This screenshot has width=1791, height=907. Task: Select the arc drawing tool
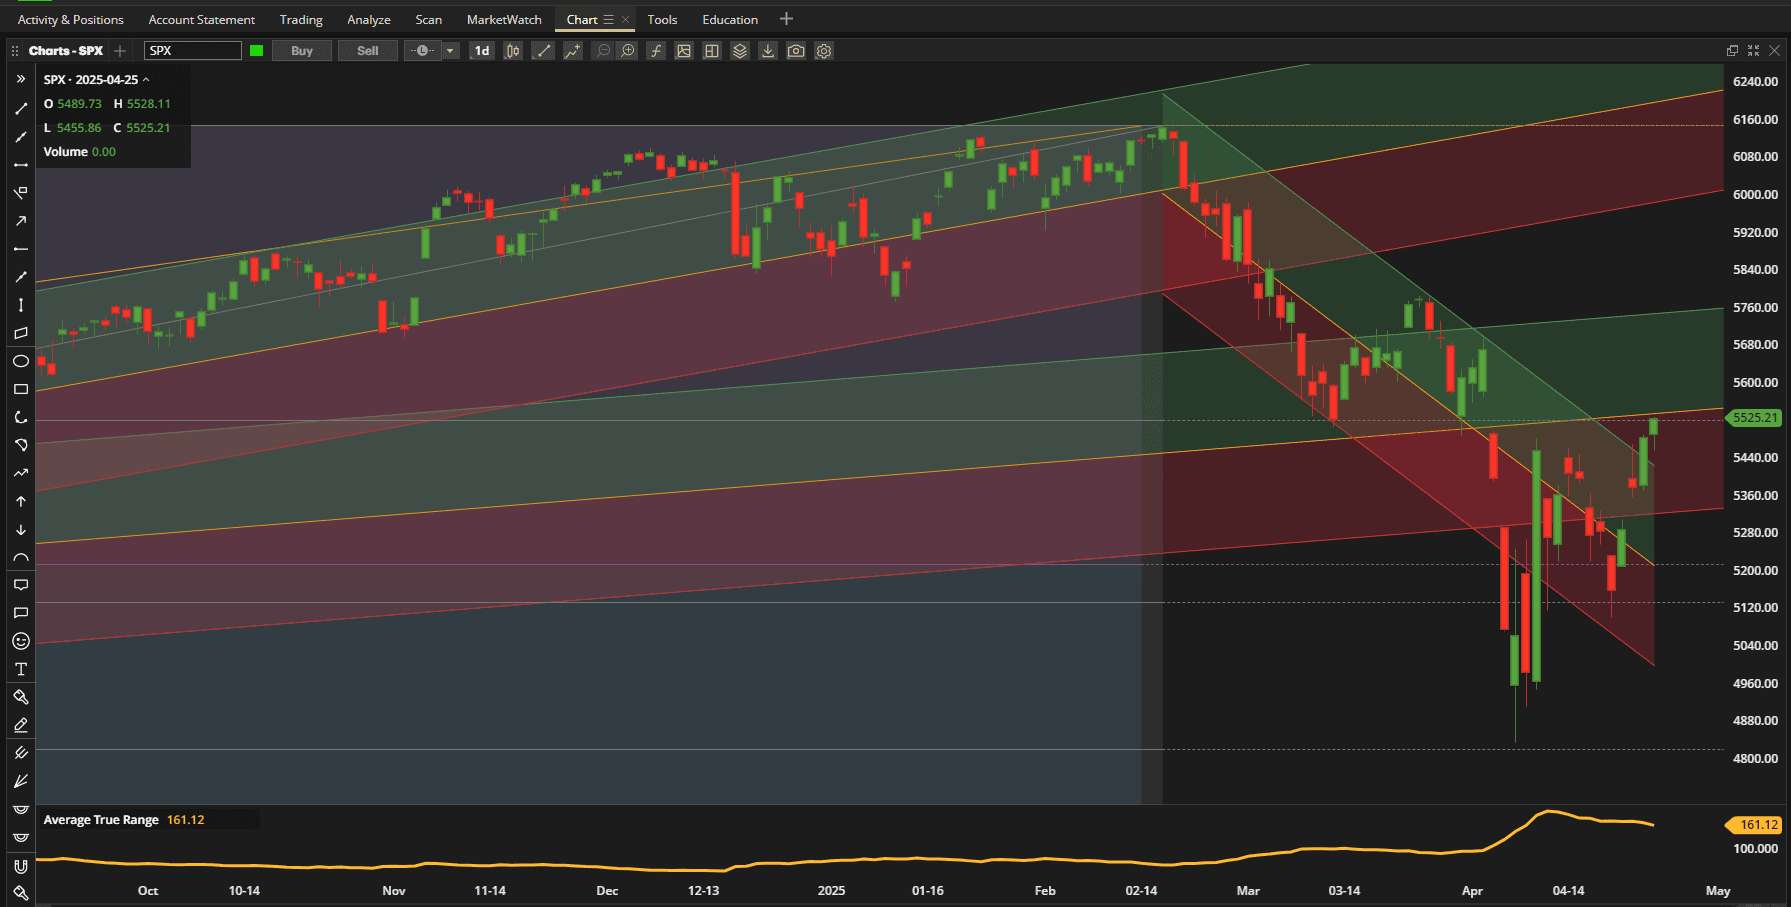pyautogui.click(x=20, y=557)
